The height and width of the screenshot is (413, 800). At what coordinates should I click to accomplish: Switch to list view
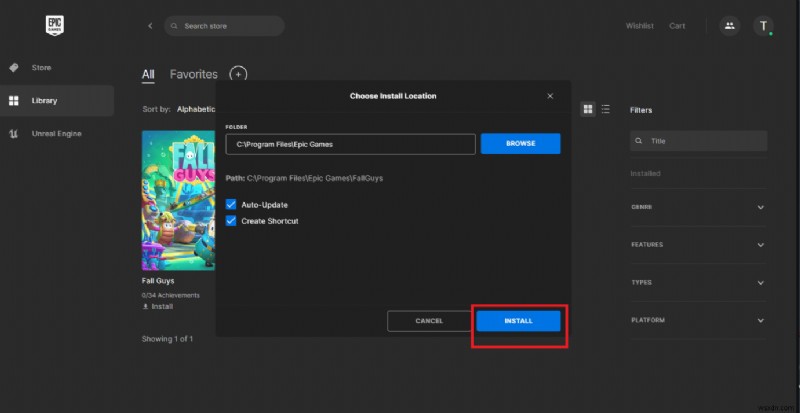click(606, 109)
